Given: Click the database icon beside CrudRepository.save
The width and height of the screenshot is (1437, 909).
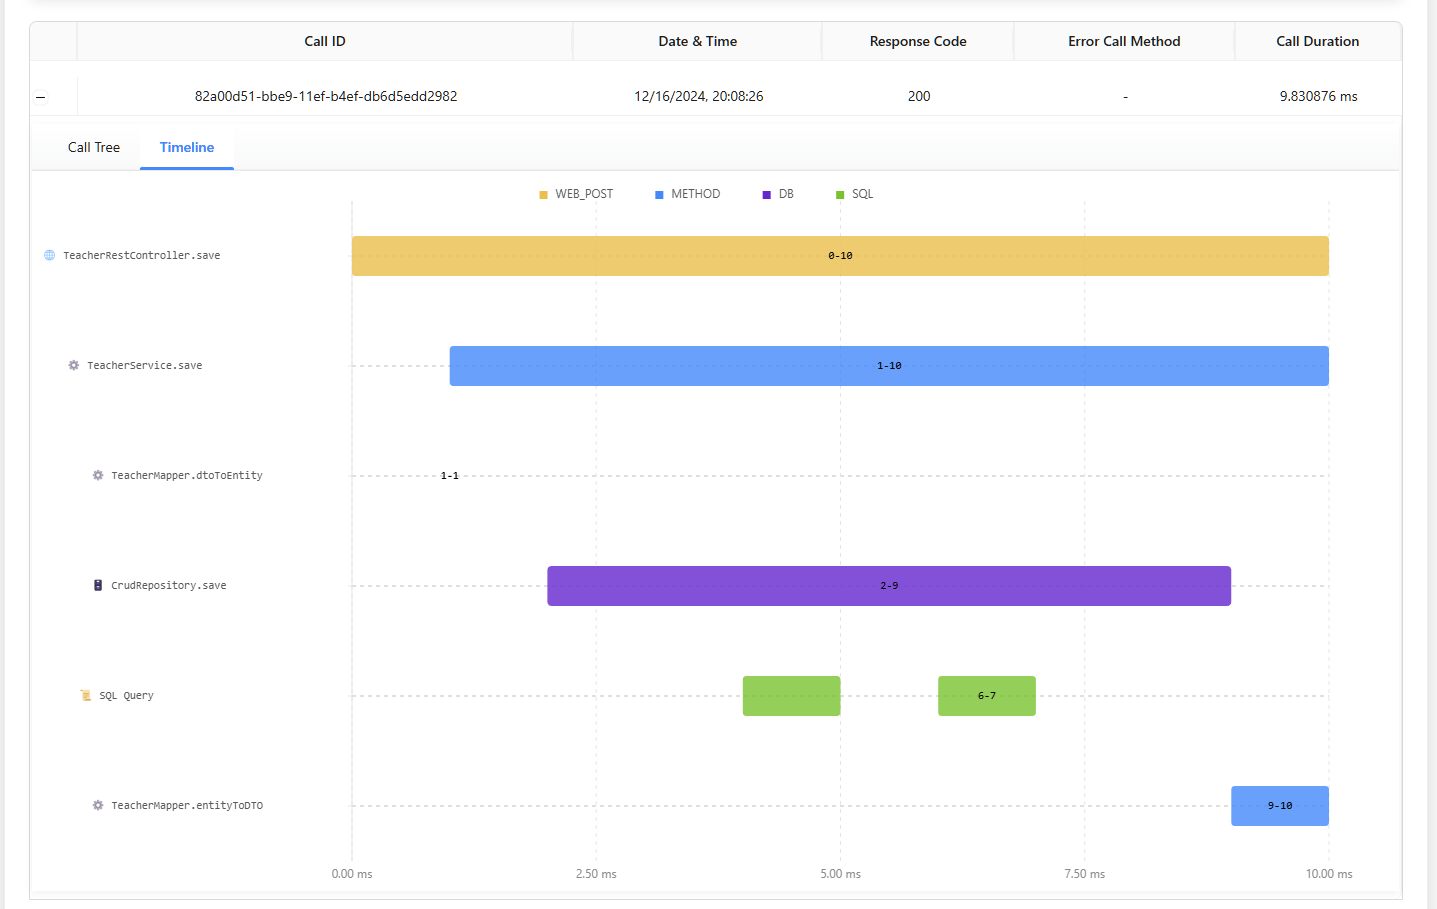Looking at the screenshot, I should coord(98,585).
